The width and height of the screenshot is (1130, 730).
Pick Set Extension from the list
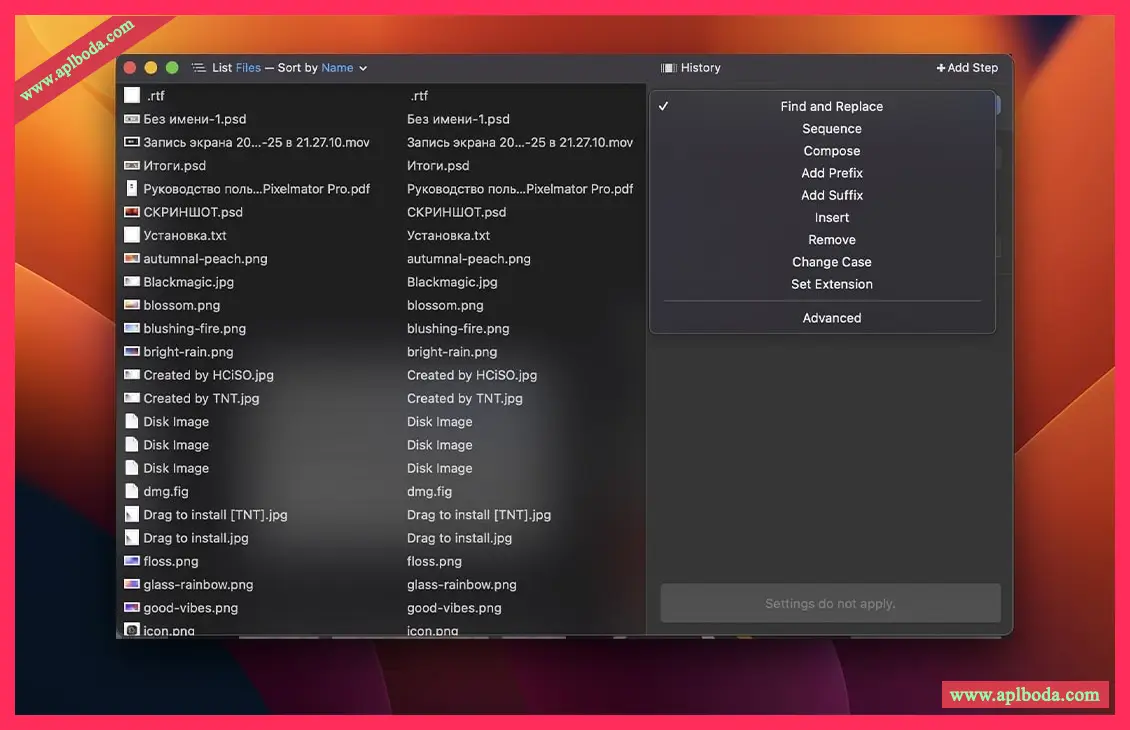click(x=831, y=284)
